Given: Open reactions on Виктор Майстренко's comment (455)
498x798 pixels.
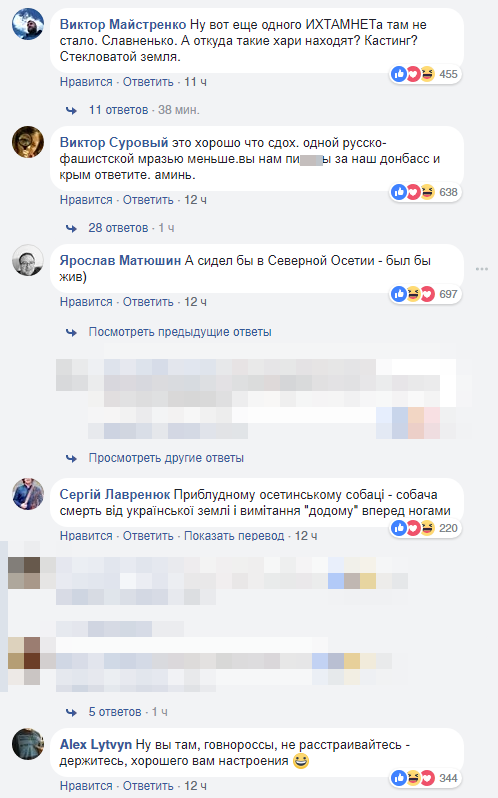Looking at the screenshot, I should pos(425,74).
